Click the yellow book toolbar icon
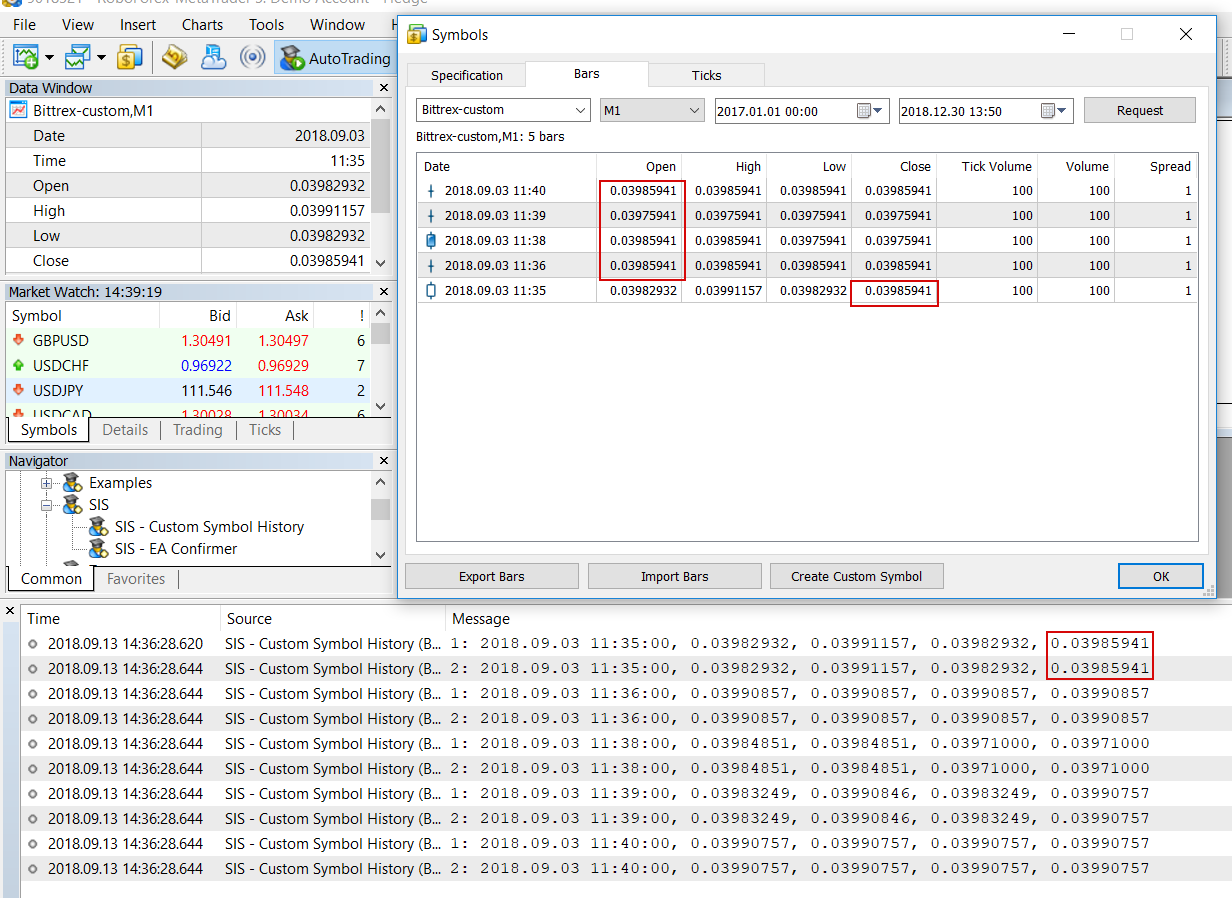This screenshot has width=1232, height=898. [x=175, y=58]
